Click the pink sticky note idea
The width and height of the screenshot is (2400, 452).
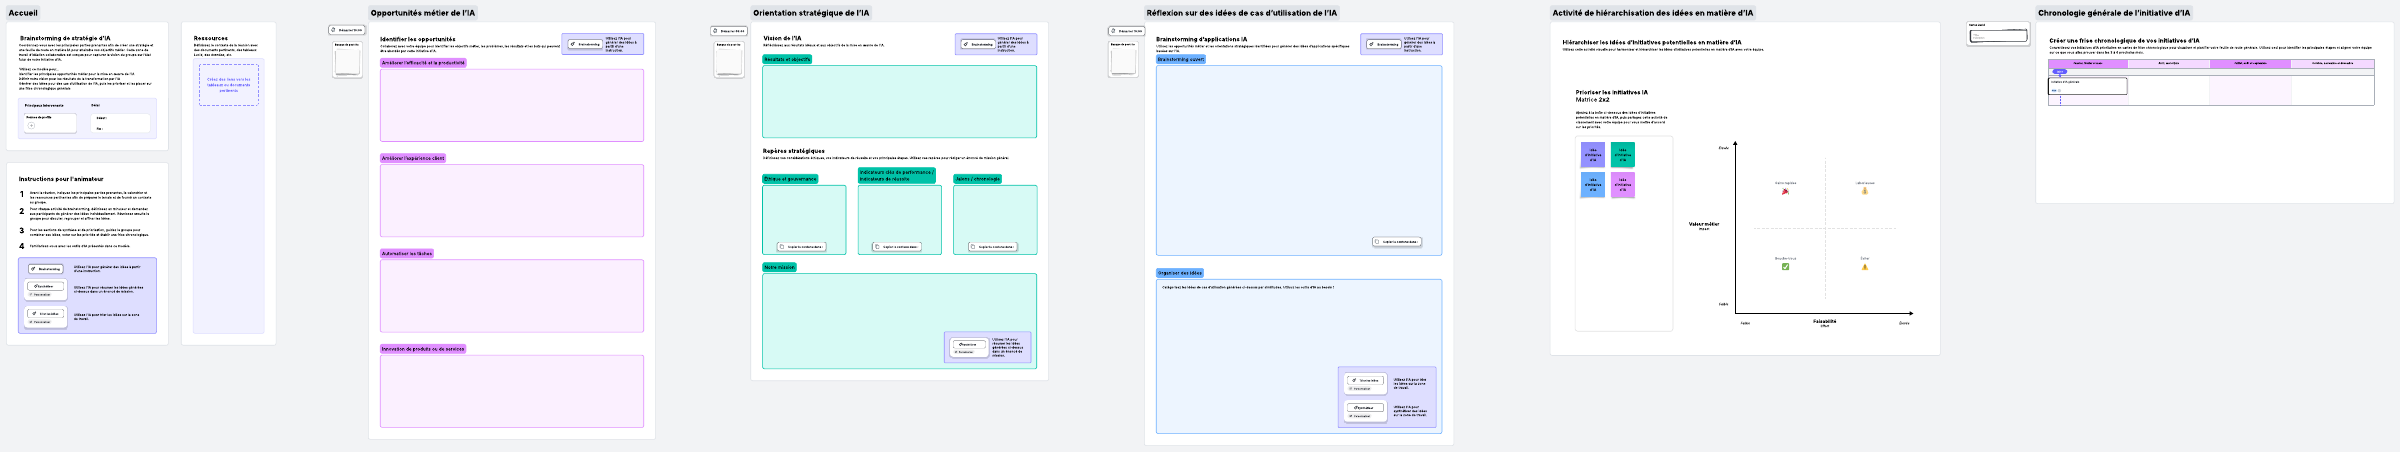(1622, 185)
